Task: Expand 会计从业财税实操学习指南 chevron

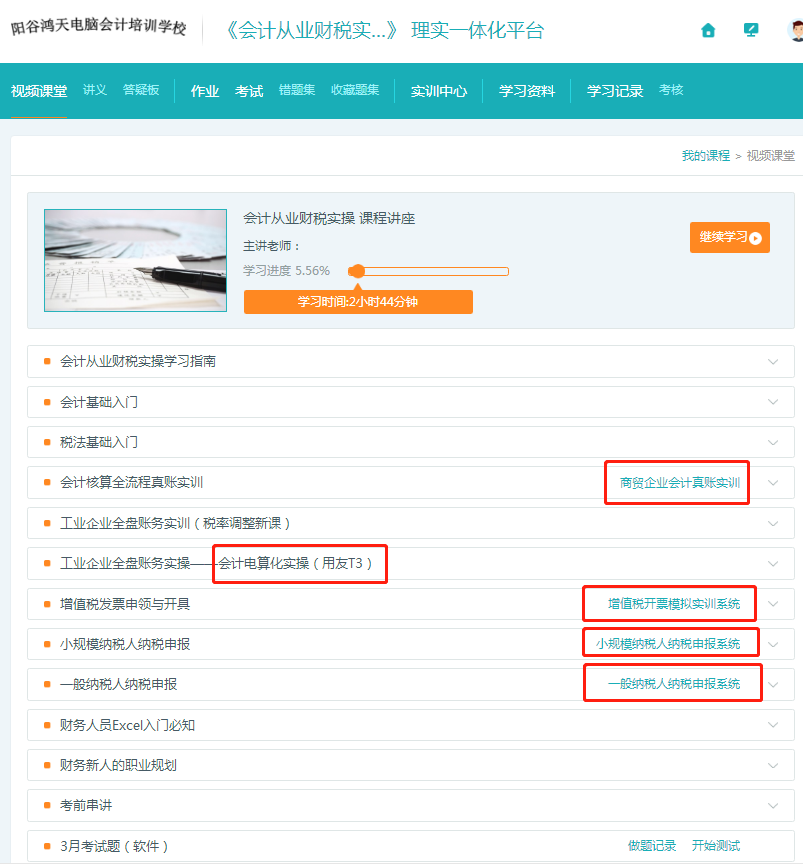Action: (x=773, y=362)
